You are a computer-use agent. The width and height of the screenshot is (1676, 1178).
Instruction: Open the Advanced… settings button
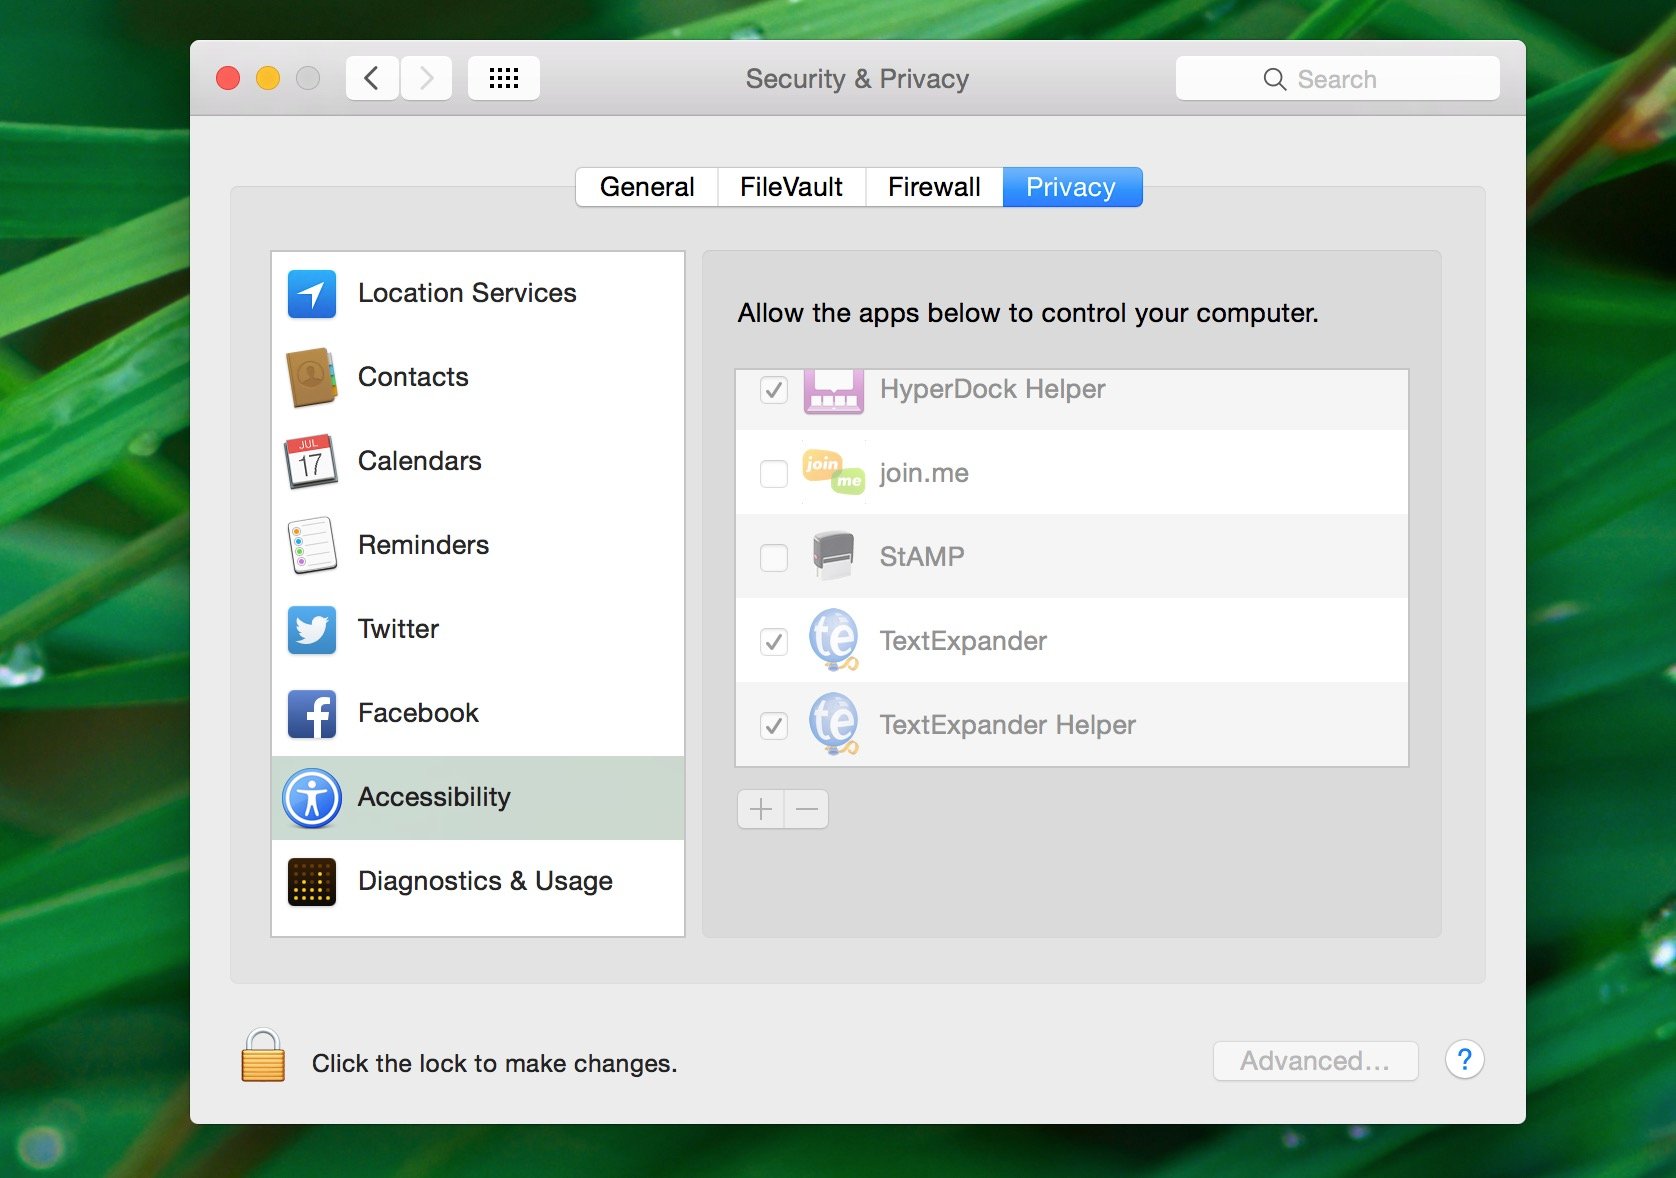coord(1316,1061)
